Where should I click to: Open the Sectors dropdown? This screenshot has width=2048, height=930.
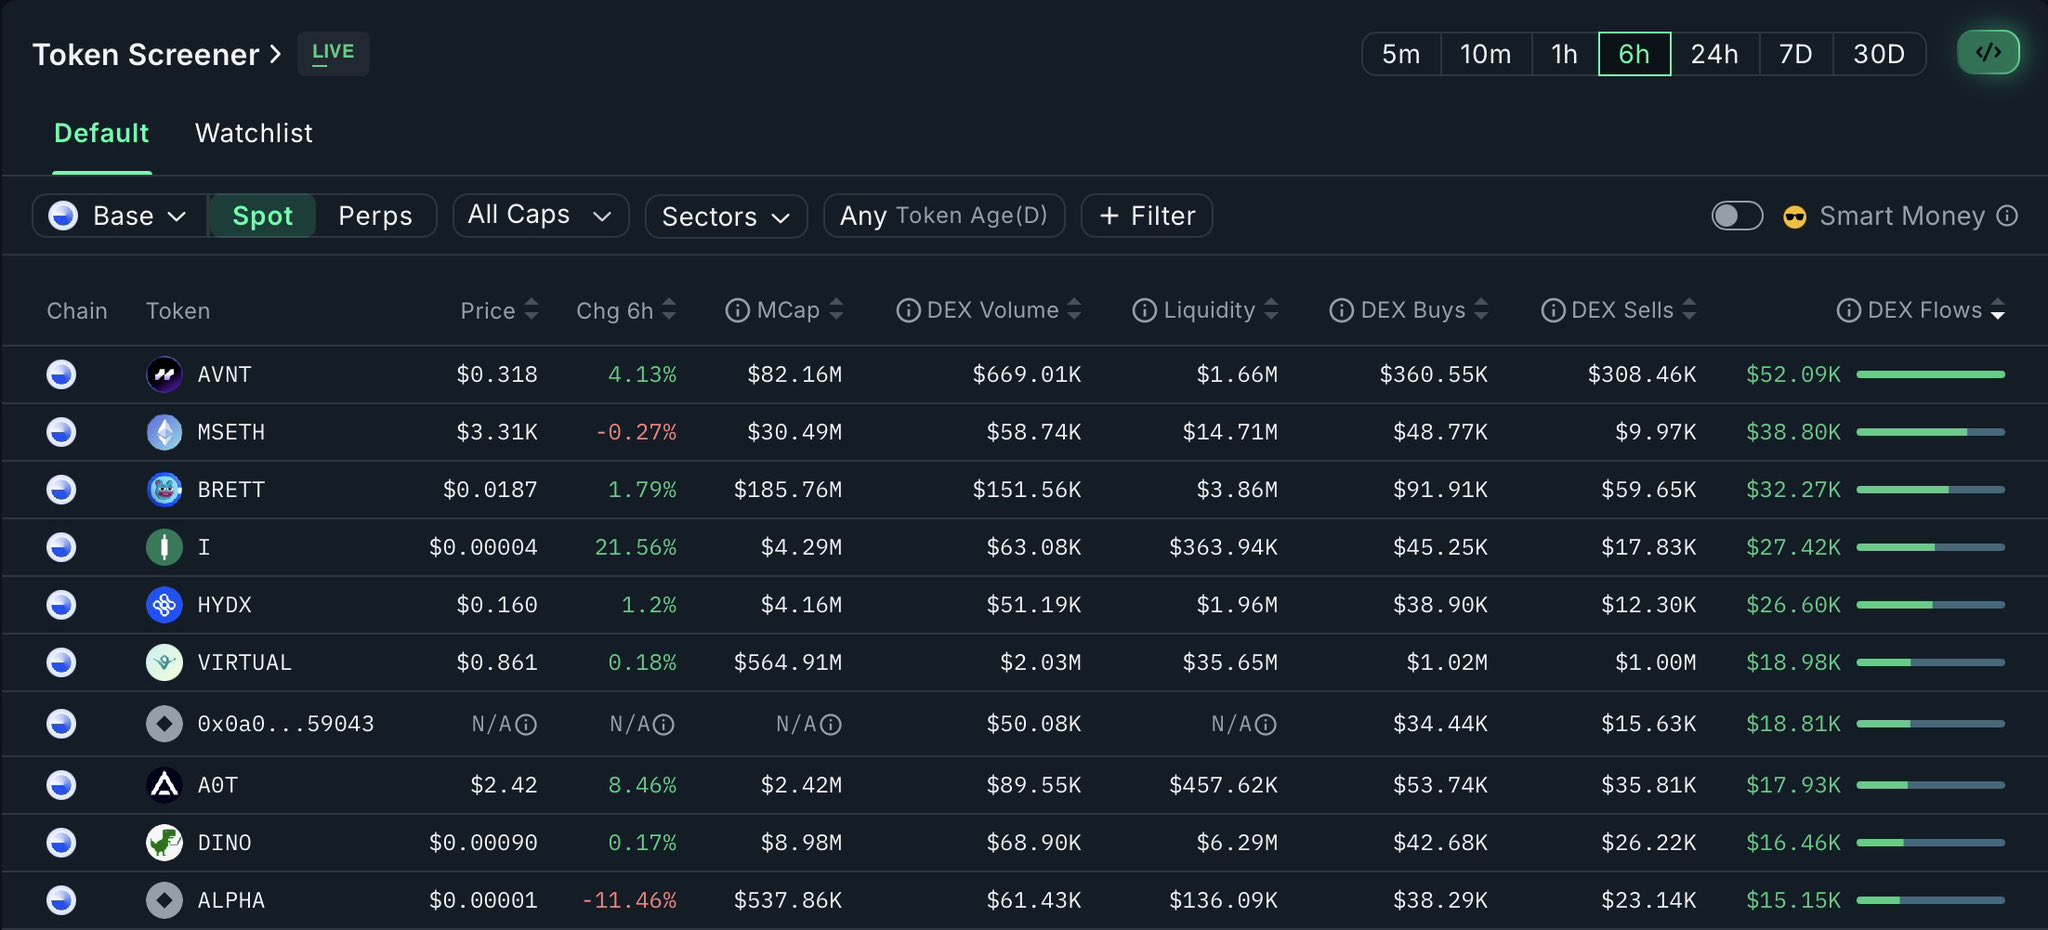coord(726,217)
